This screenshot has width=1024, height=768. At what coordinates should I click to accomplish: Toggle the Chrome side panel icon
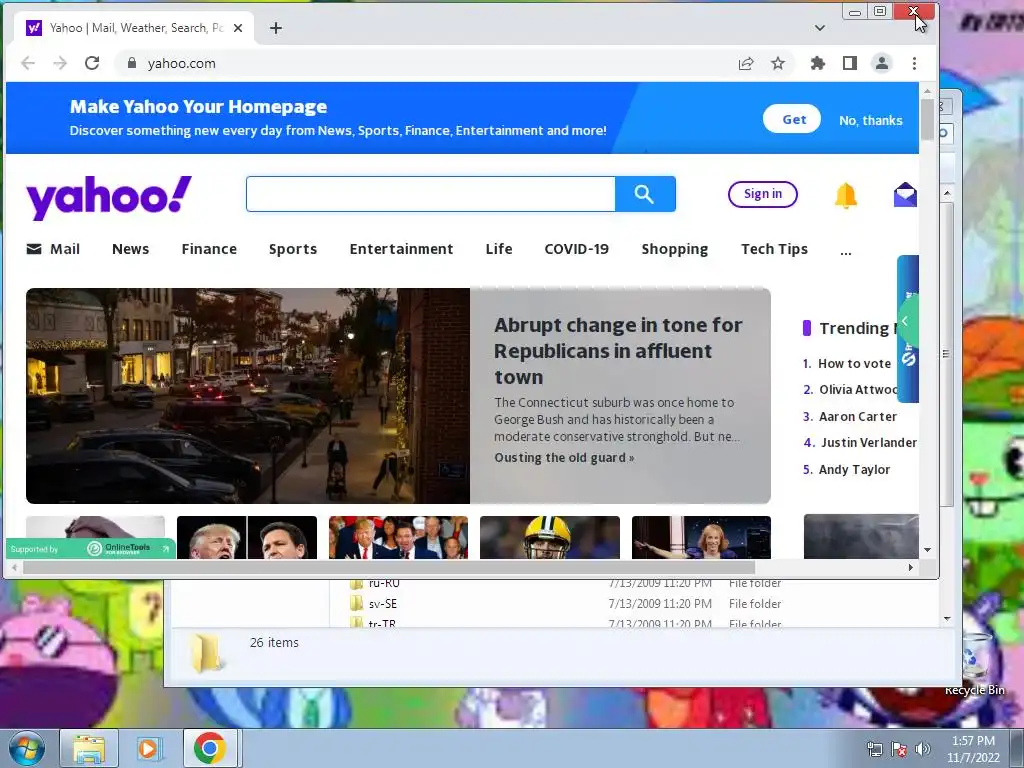click(850, 63)
